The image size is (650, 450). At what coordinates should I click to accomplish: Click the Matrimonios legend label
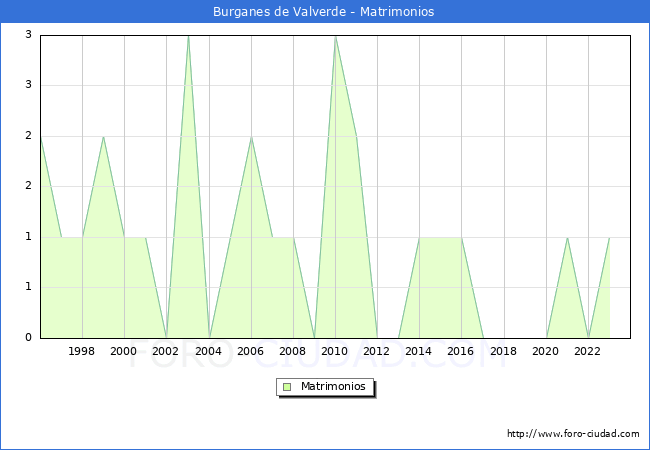coord(333,386)
